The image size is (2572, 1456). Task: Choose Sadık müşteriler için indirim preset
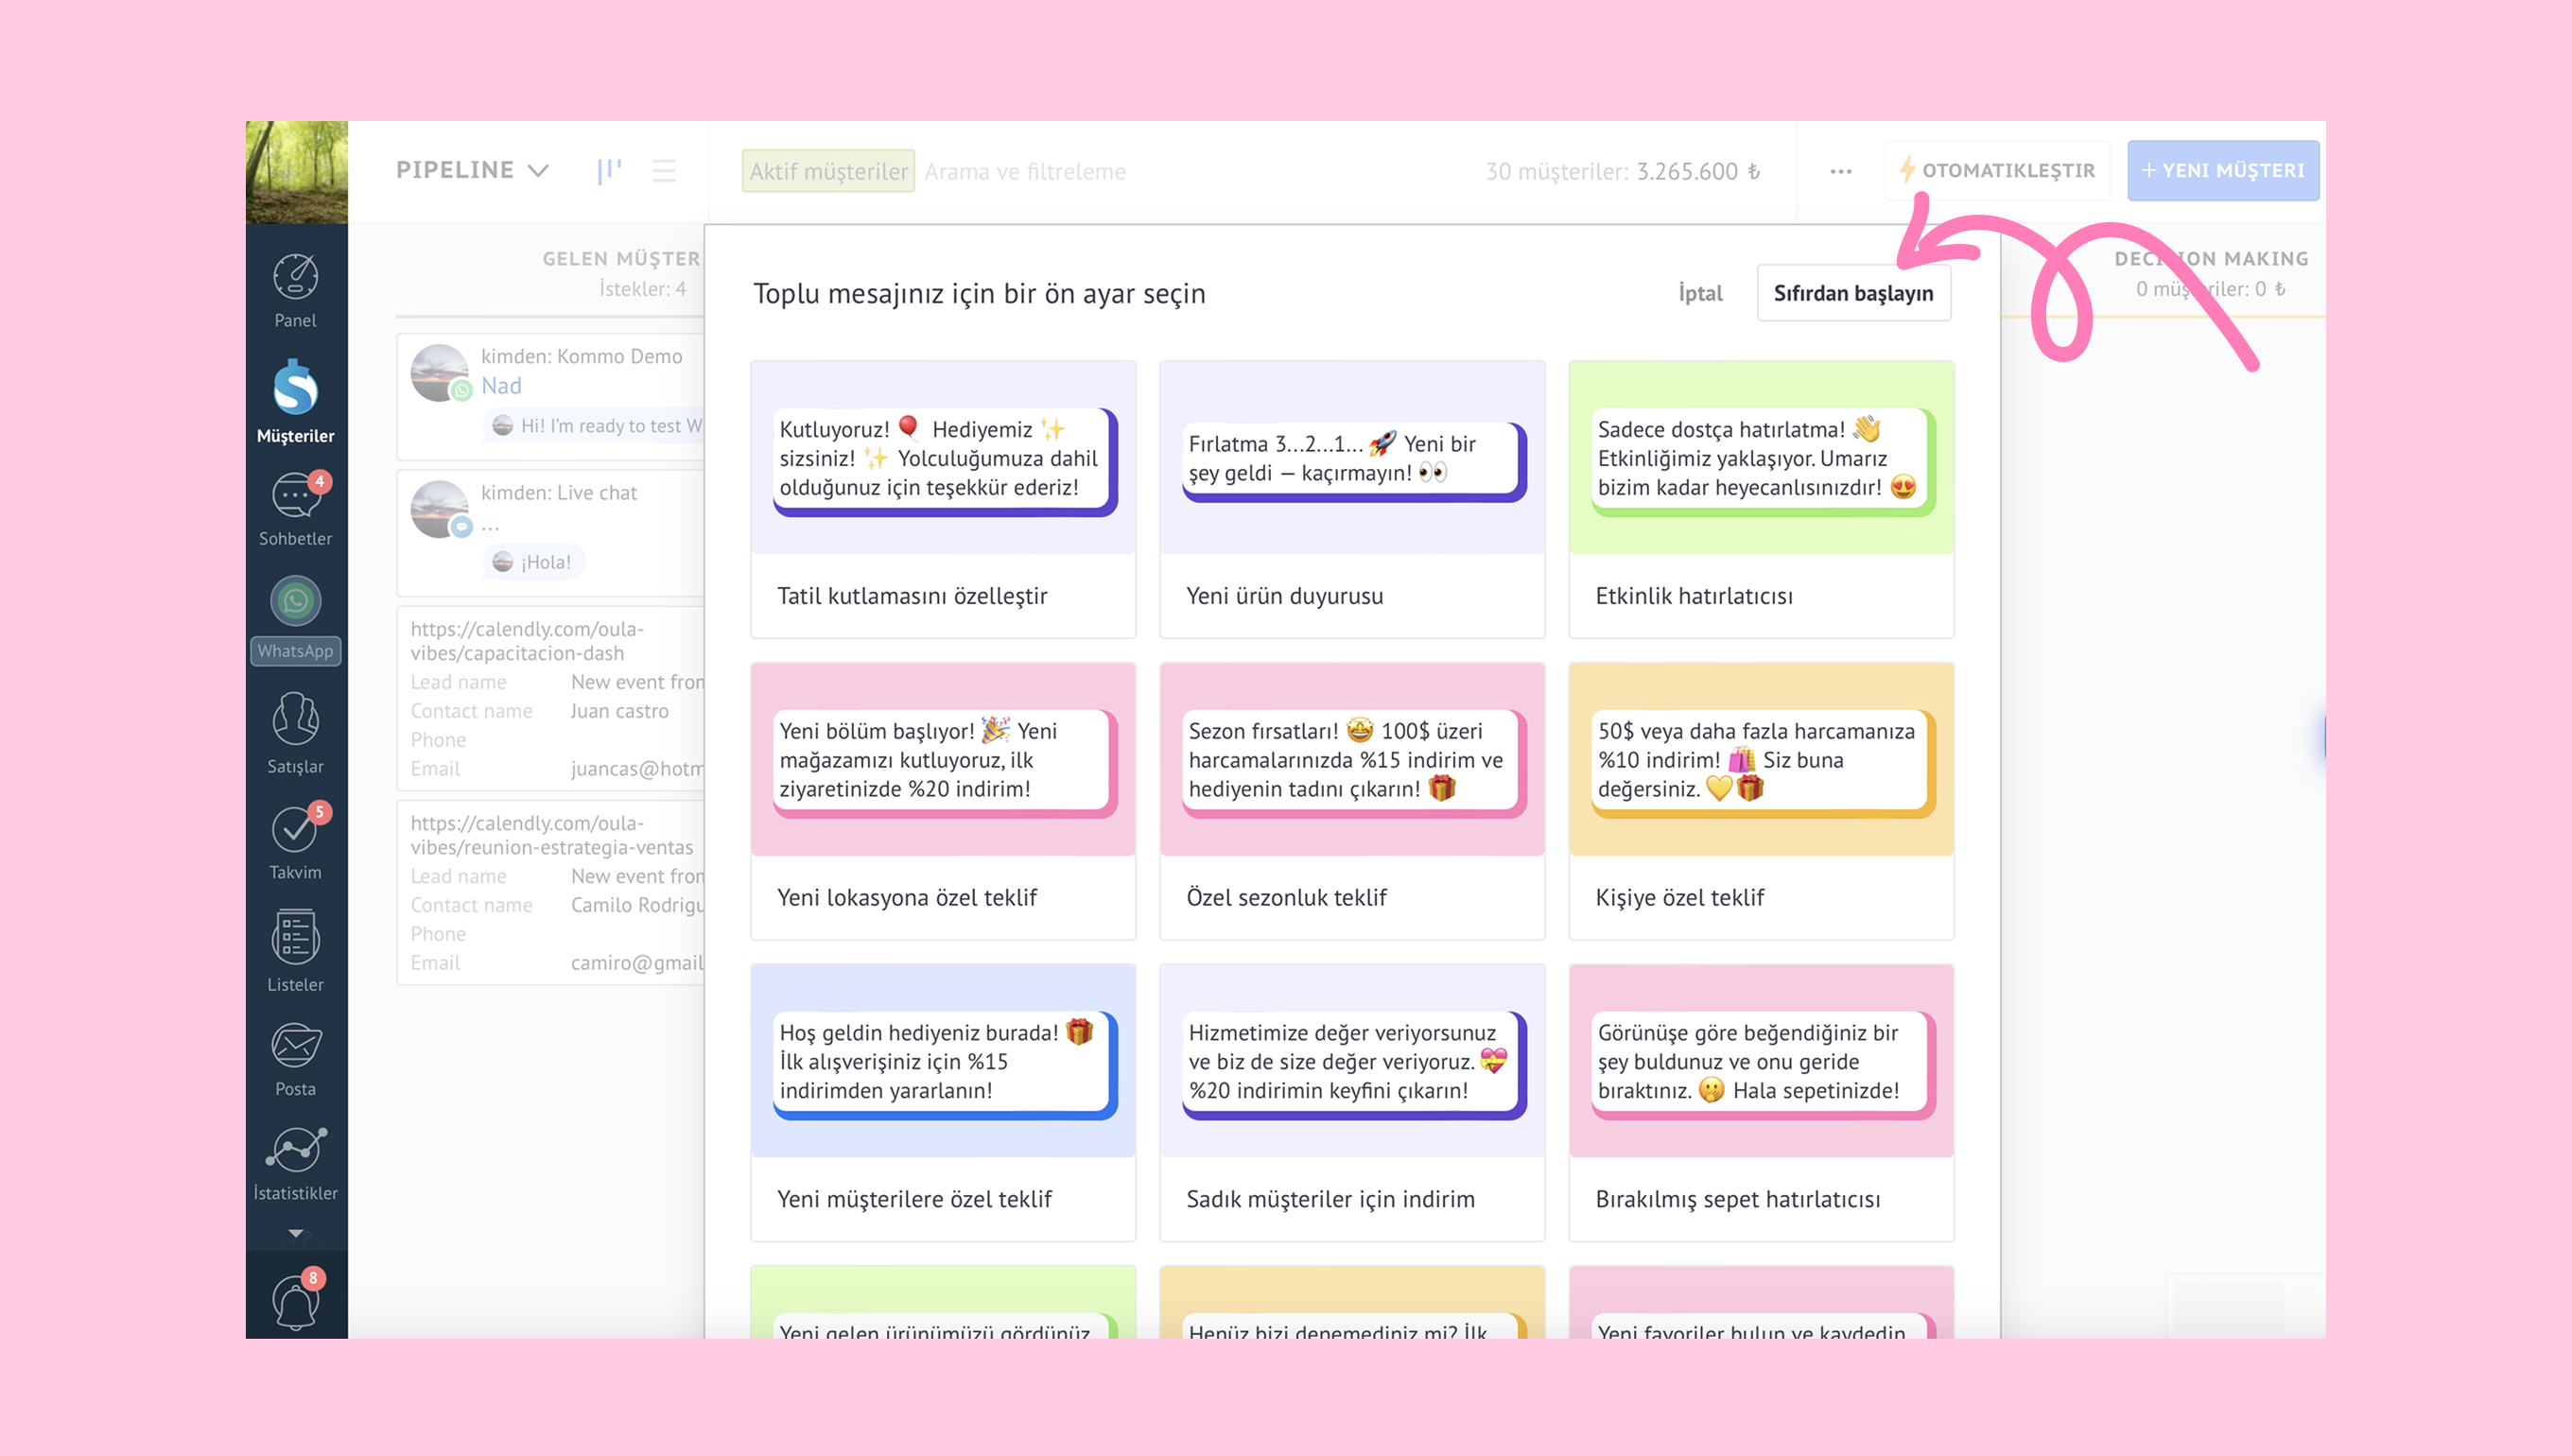pos(1352,1103)
